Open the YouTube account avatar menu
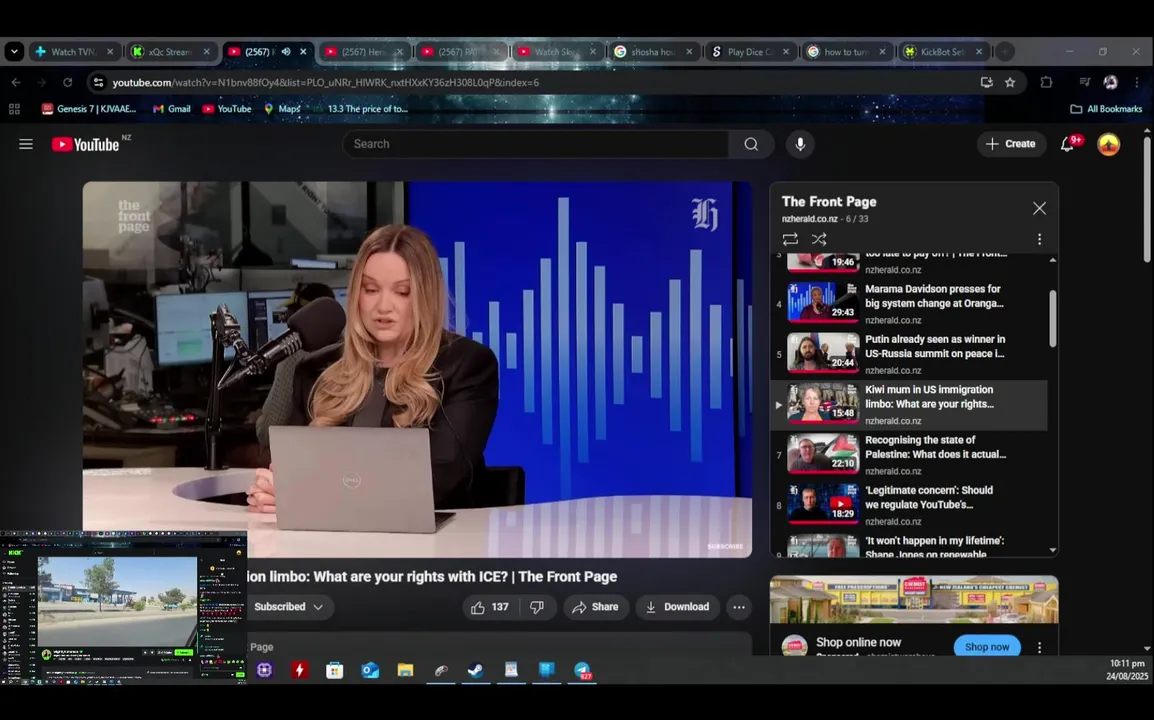This screenshot has width=1154, height=720. (1108, 144)
